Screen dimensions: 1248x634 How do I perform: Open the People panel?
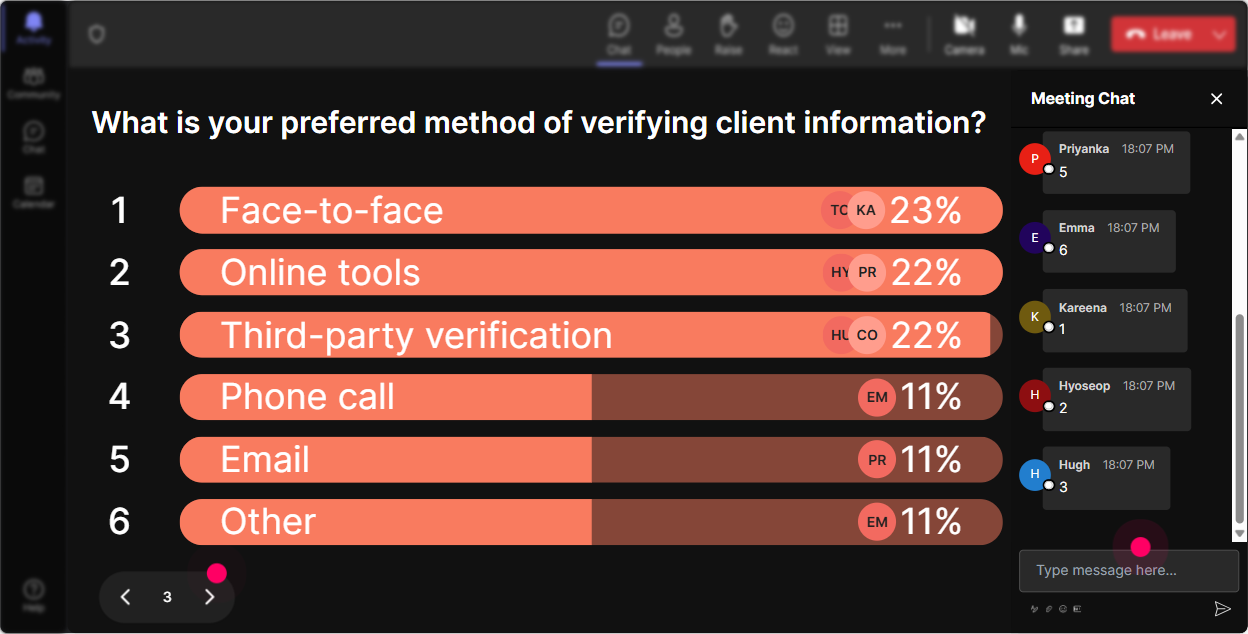pyautogui.click(x=673, y=34)
